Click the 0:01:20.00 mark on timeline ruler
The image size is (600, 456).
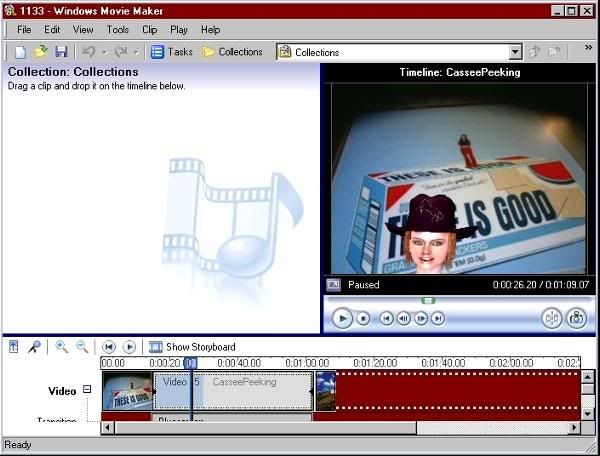pyautogui.click(x=375, y=363)
